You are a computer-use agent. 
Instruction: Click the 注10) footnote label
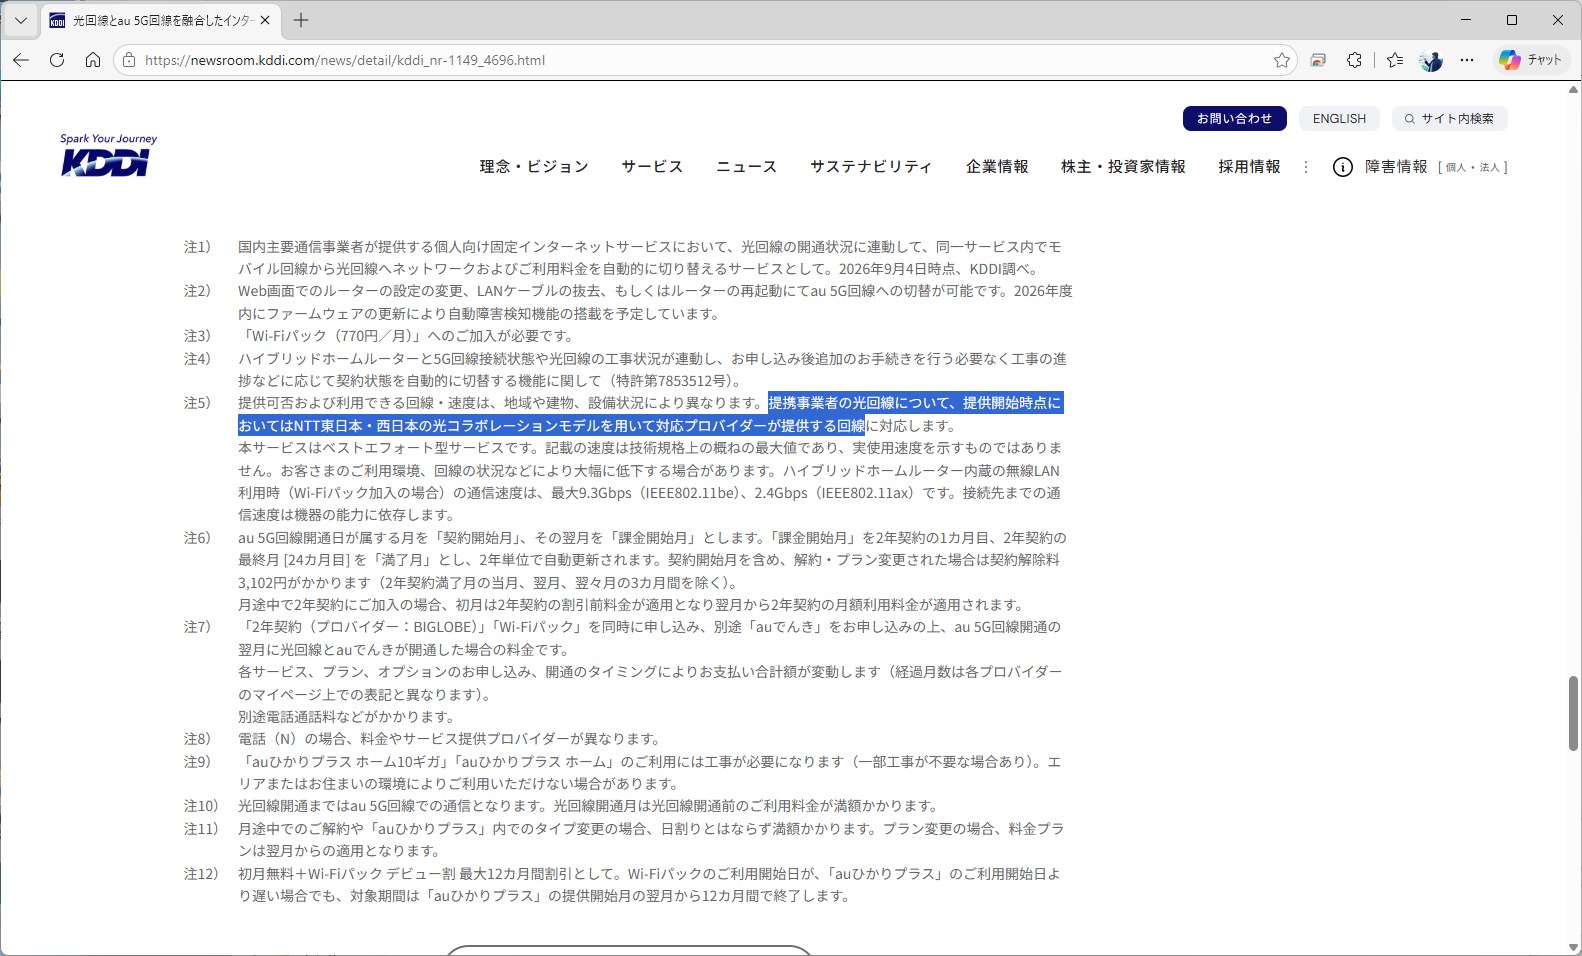201,806
